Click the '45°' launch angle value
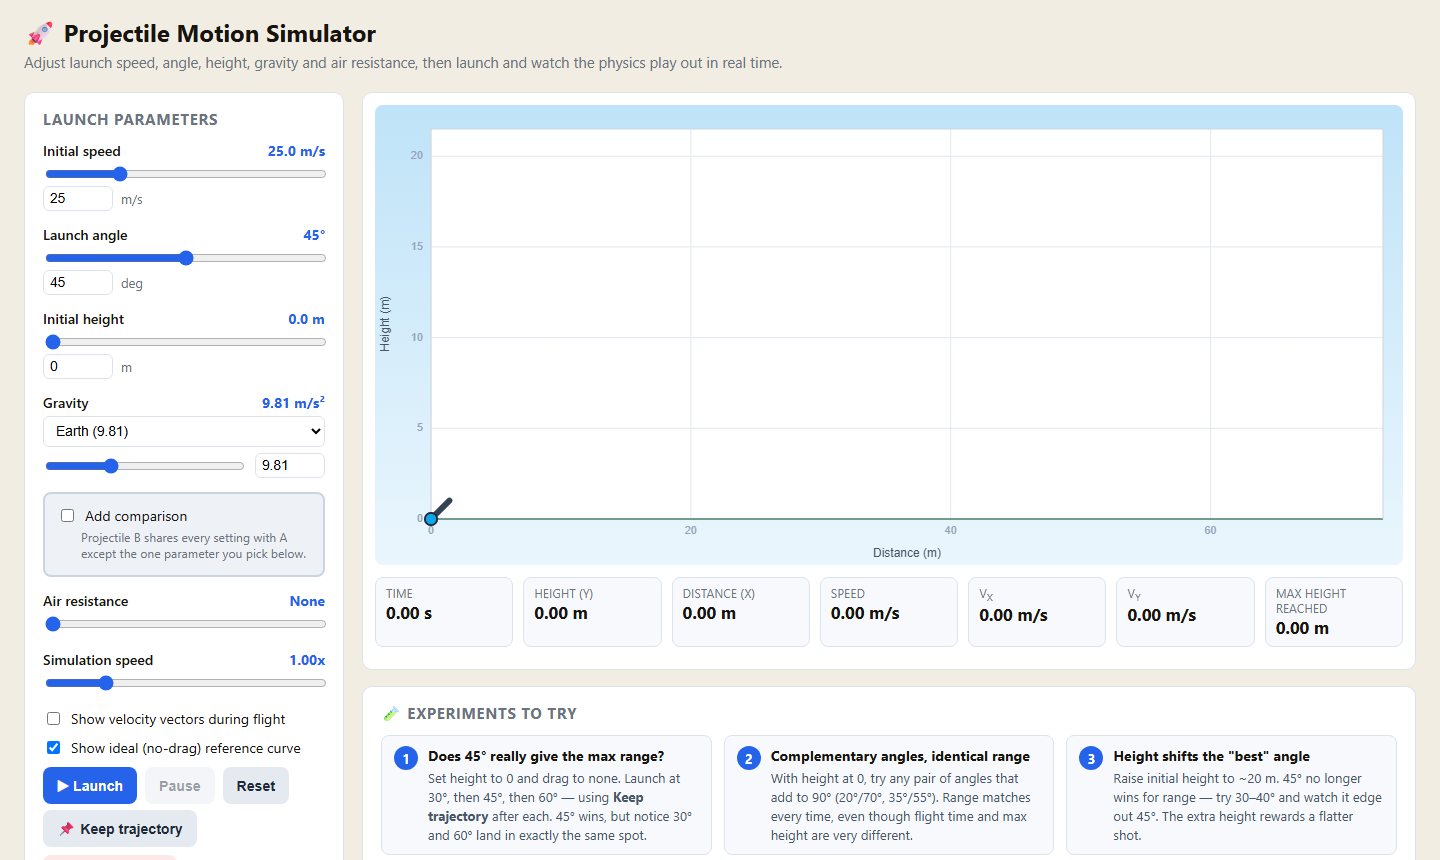The width and height of the screenshot is (1440, 860). 314,235
